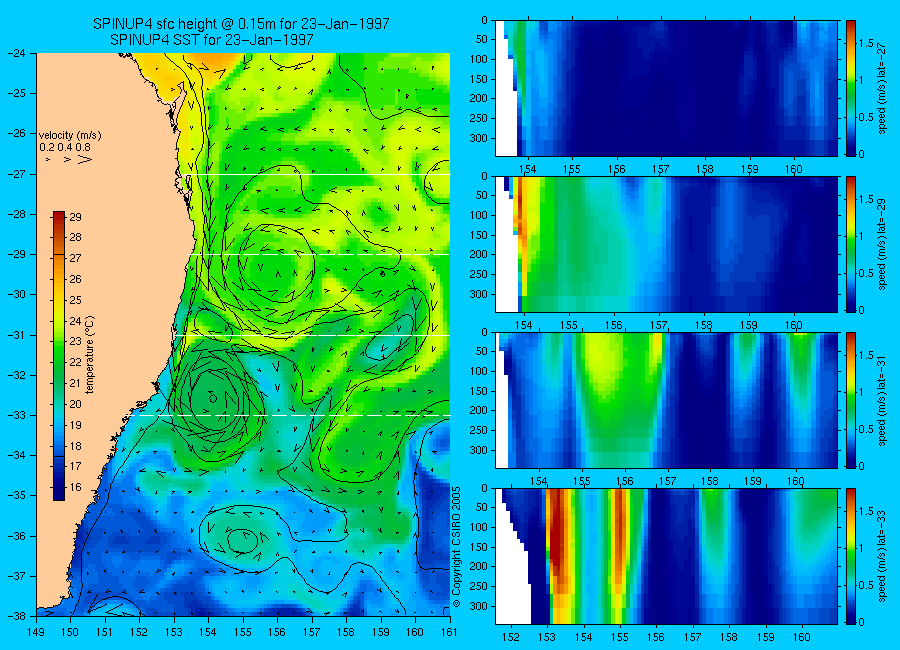Screen dimensions: 900x650
Task: Click the "161" longitude label on map axis
Action: [x=449, y=632]
